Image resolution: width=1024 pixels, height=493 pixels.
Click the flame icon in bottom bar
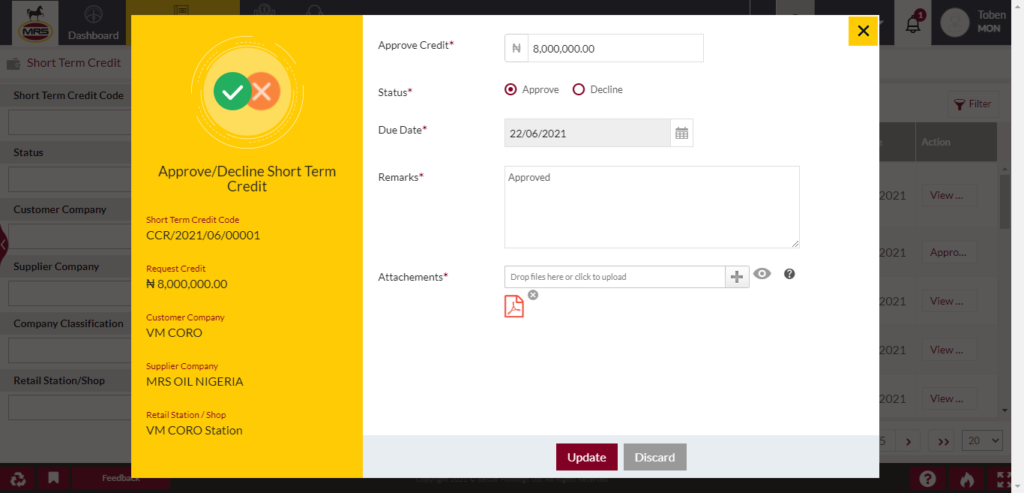tap(967, 479)
